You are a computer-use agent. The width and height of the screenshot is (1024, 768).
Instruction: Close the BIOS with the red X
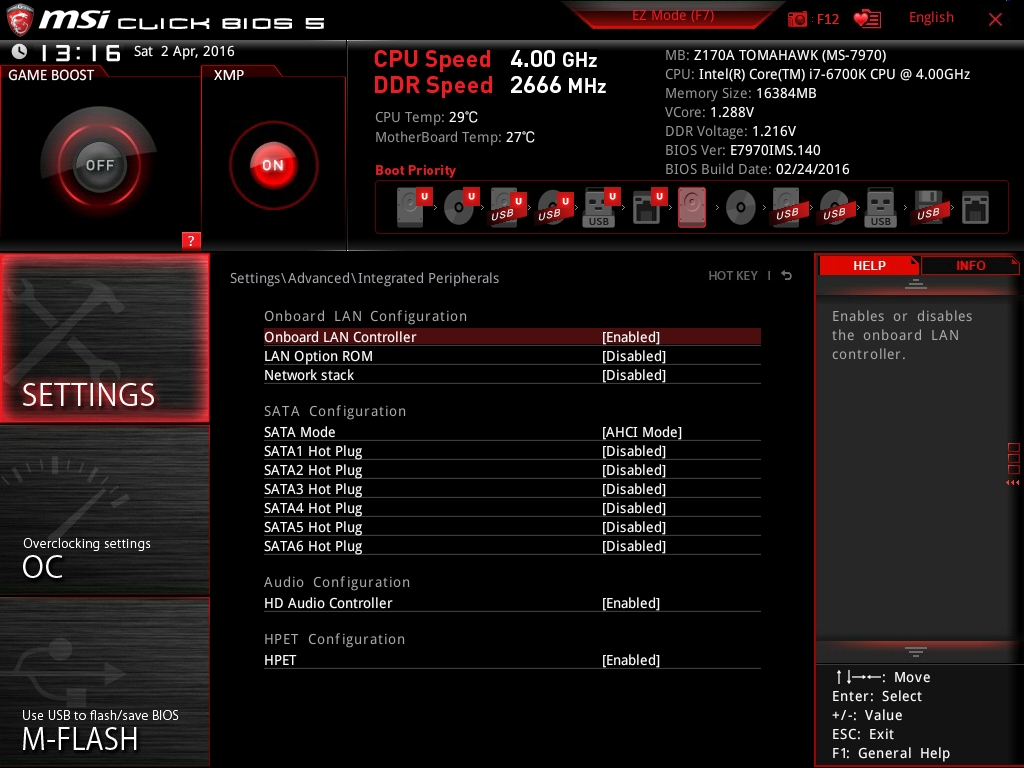point(995,19)
